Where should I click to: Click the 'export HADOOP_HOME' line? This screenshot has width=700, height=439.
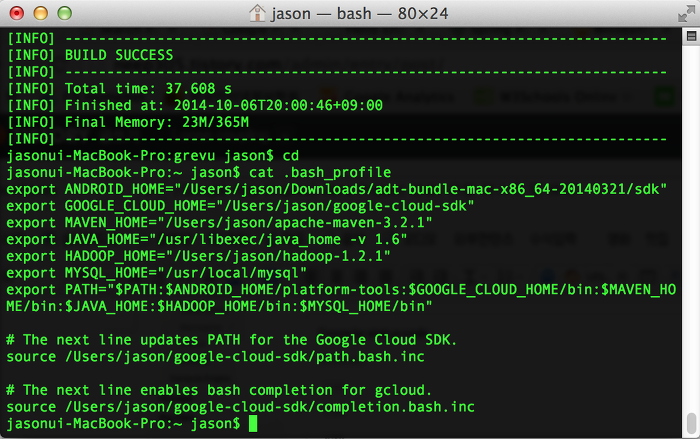pyautogui.click(x=198, y=256)
